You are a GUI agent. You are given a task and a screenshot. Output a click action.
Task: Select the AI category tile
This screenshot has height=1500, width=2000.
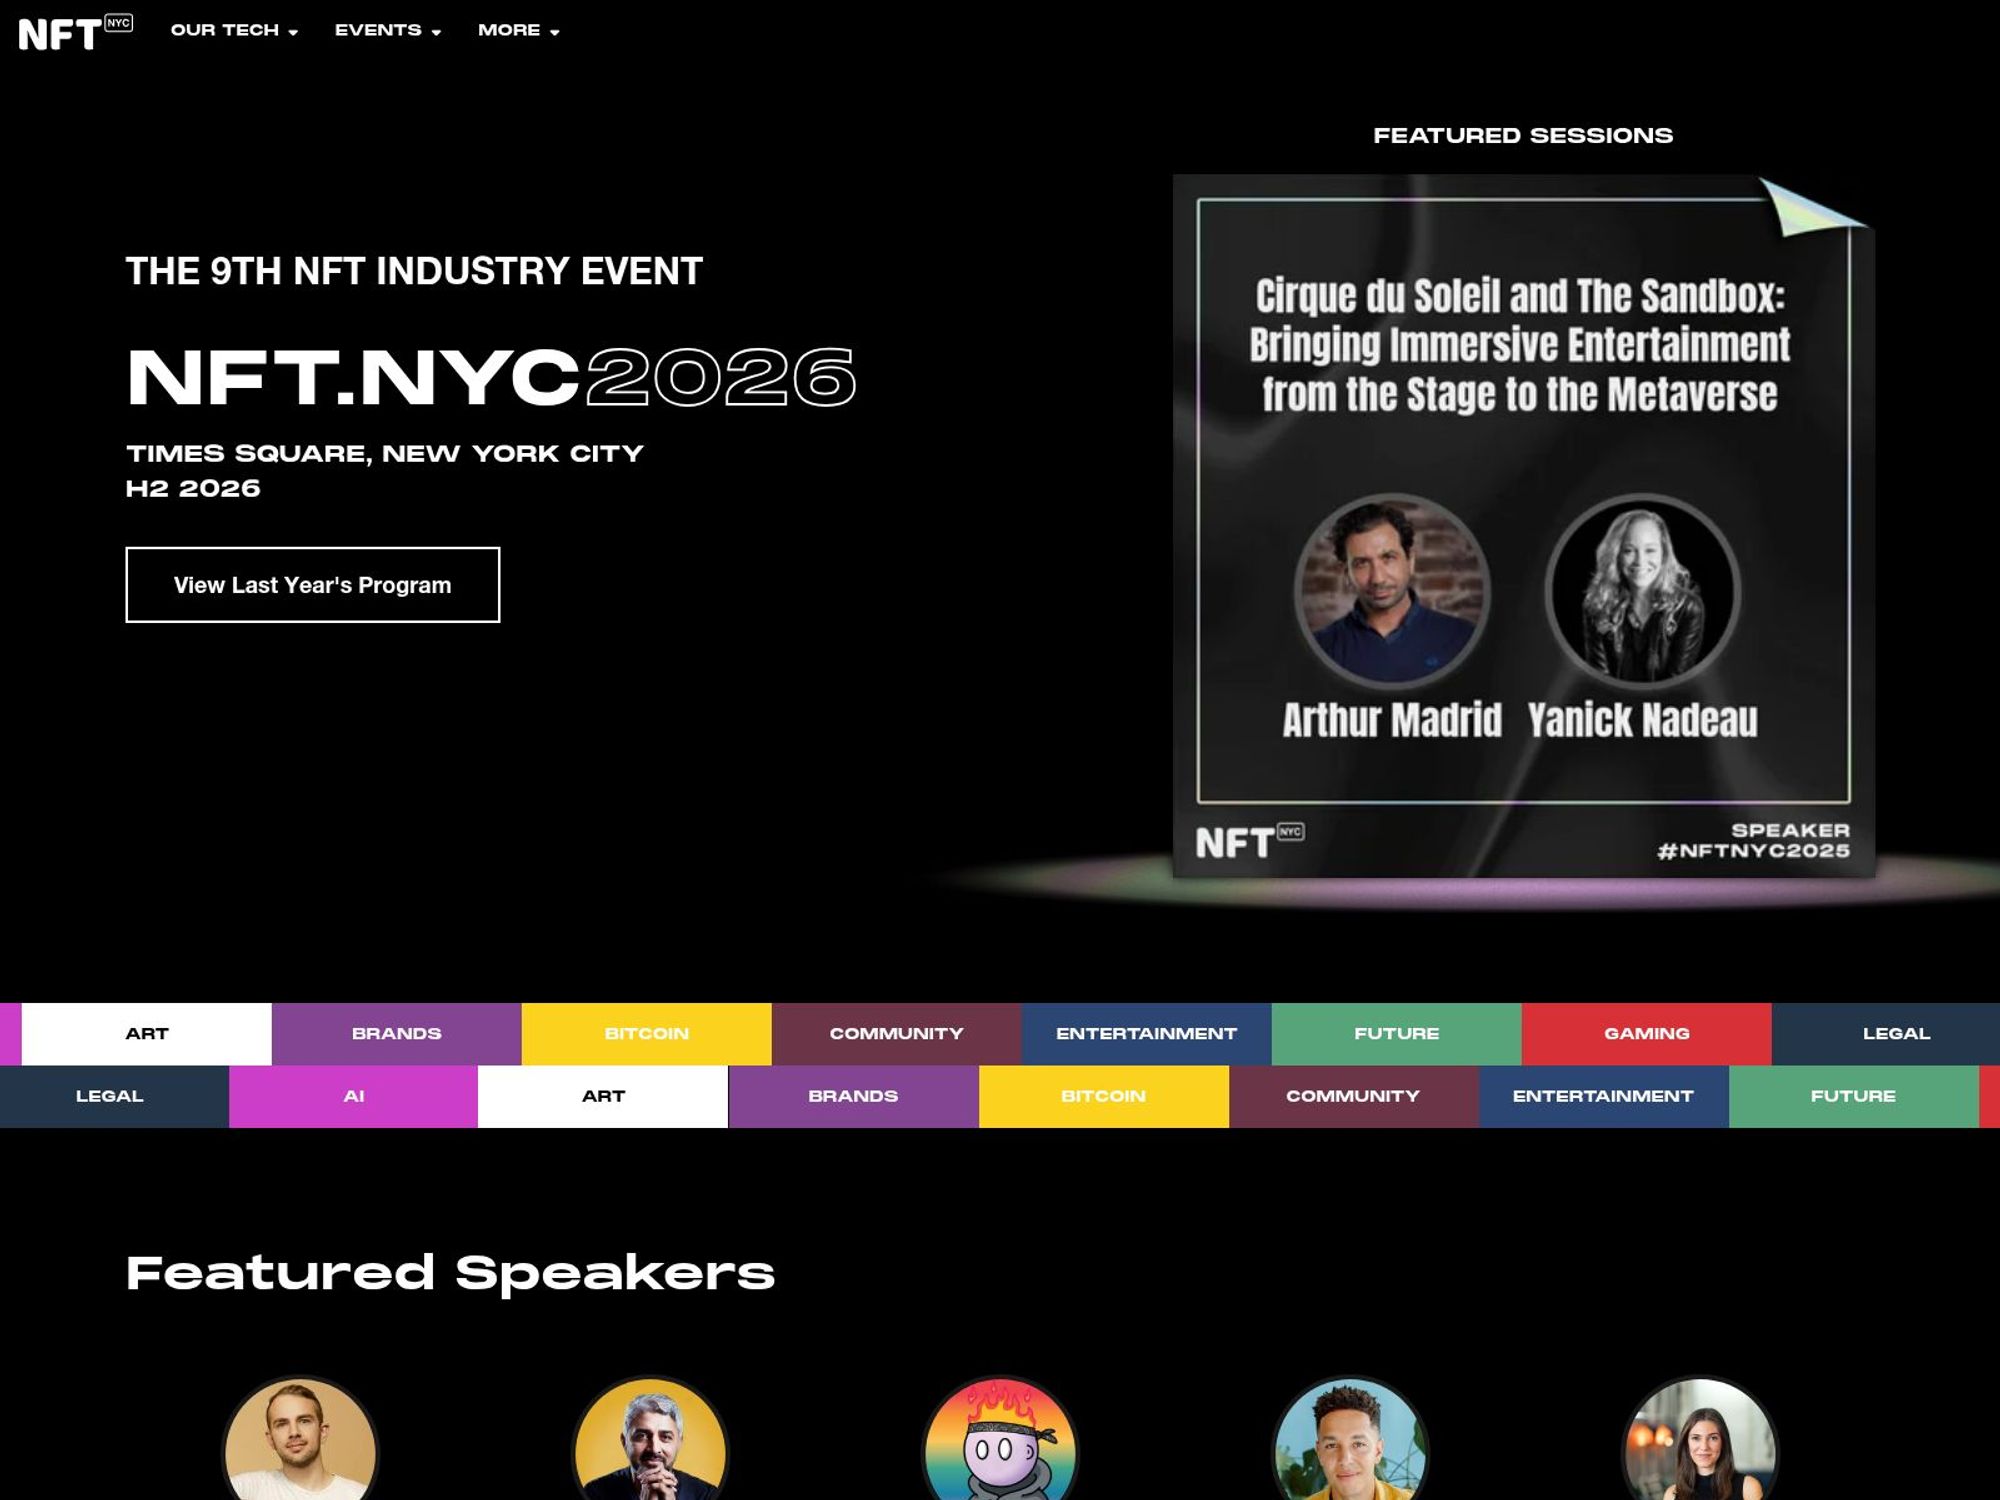point(354,1095)
